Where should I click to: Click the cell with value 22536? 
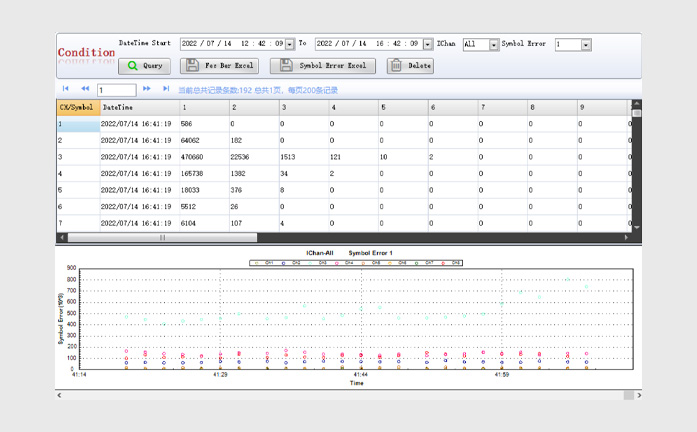[x=254, y=157]
